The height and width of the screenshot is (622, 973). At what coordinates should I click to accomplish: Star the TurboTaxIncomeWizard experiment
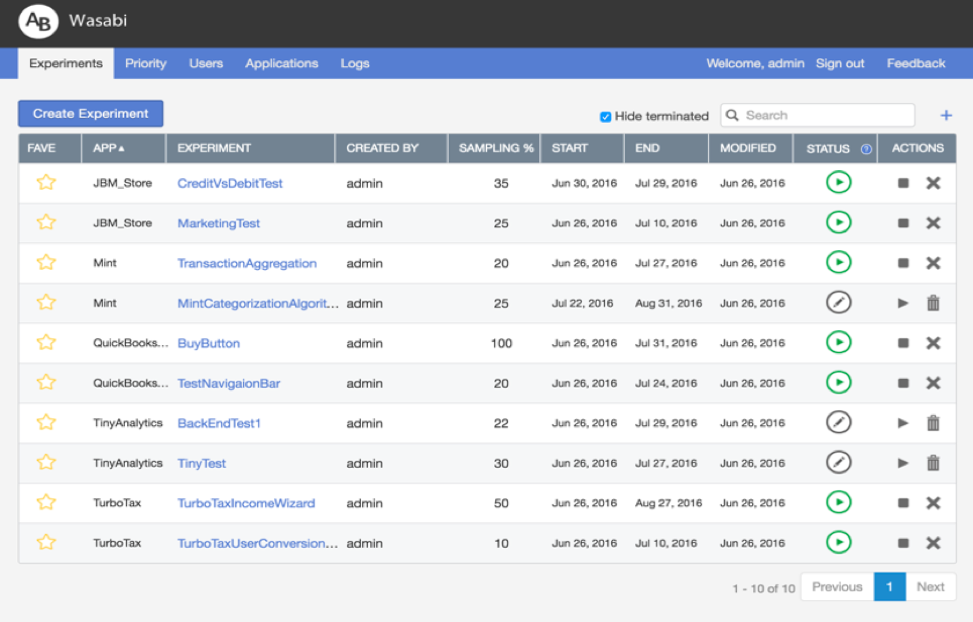(46, 503)
